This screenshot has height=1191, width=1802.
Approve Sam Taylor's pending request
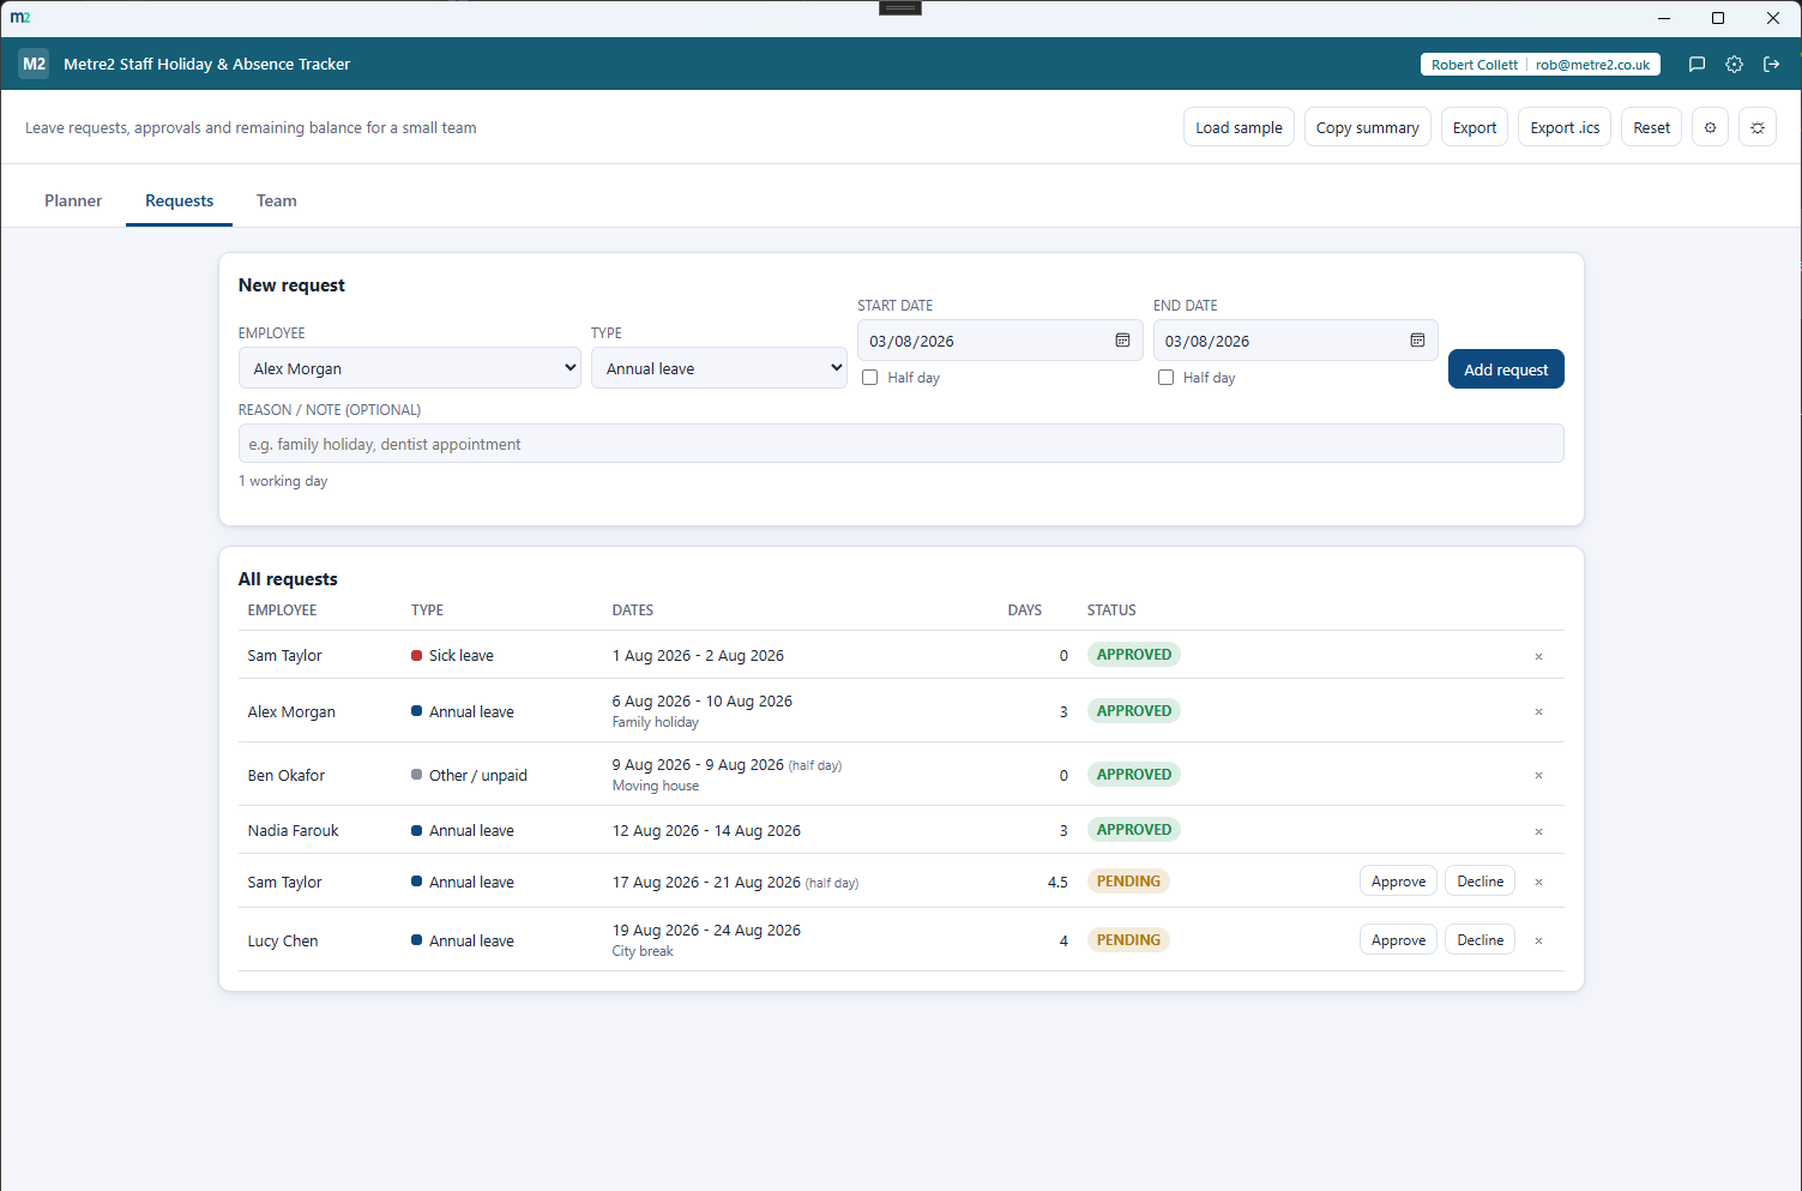(x=1398, y=881)
